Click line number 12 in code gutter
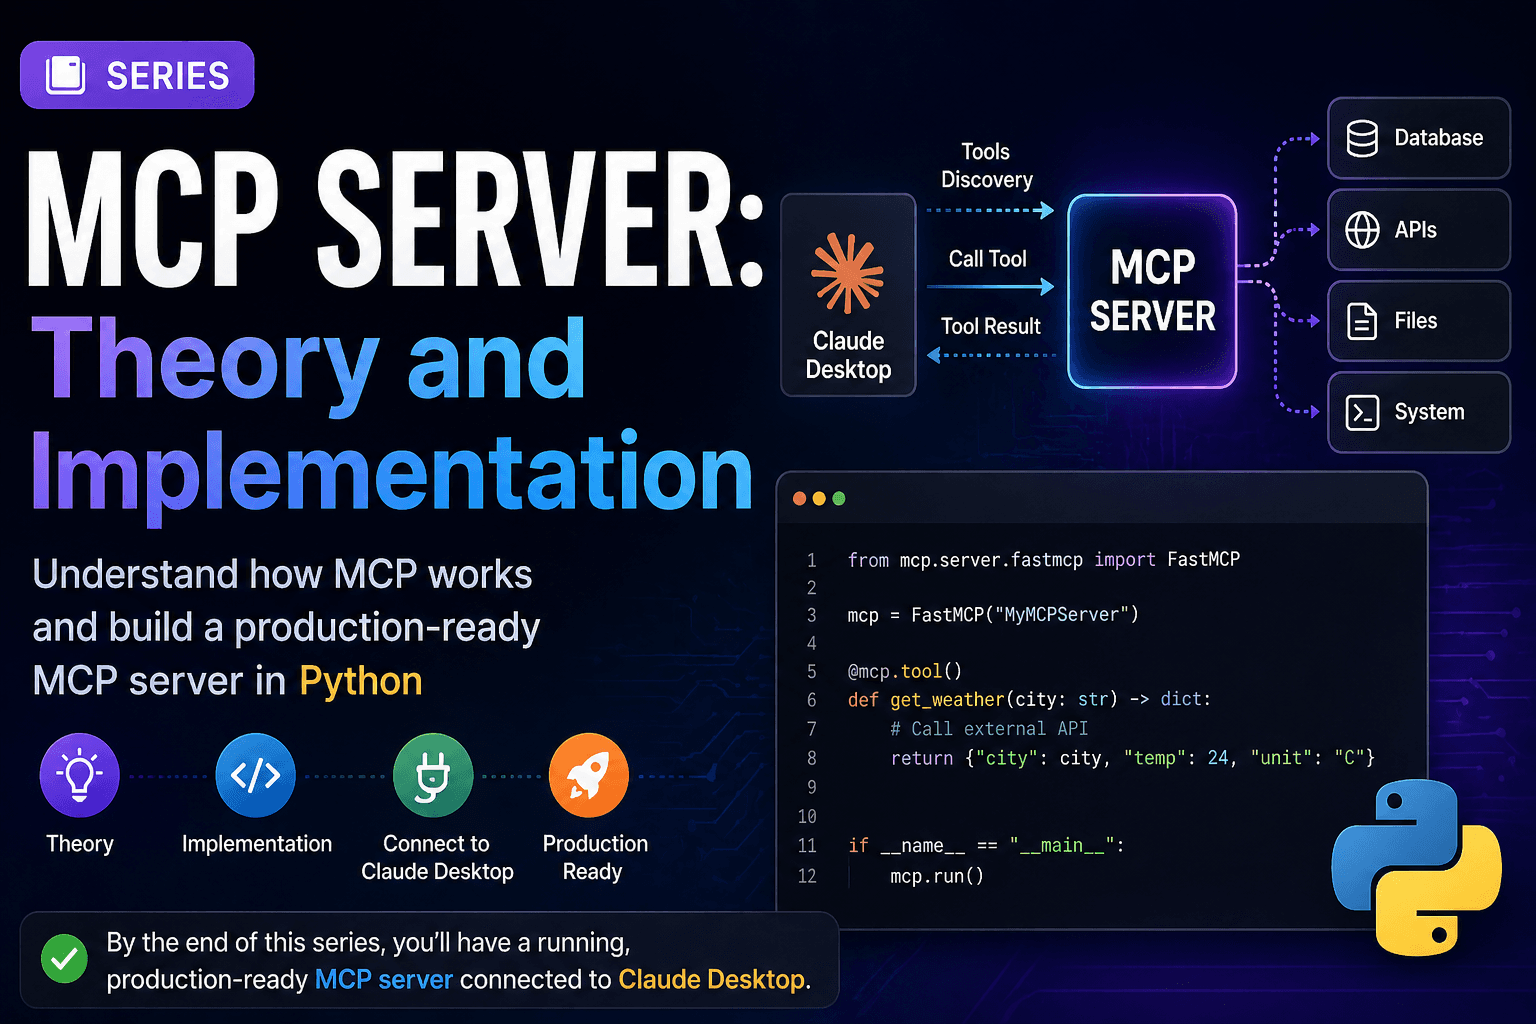 coord(807,876)
